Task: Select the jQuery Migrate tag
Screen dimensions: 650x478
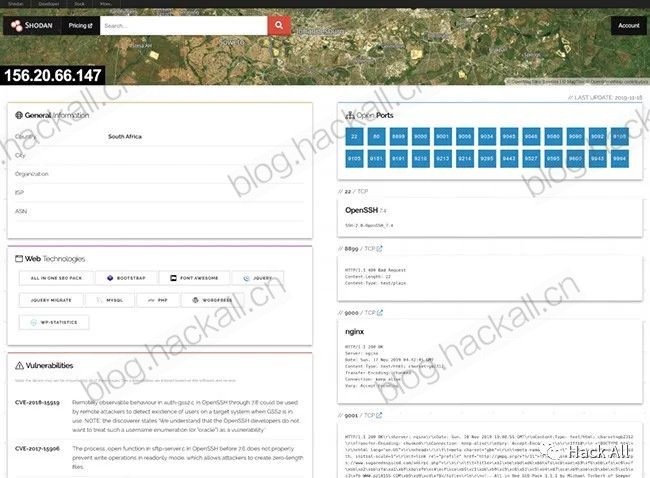Action: coord(51,300)
